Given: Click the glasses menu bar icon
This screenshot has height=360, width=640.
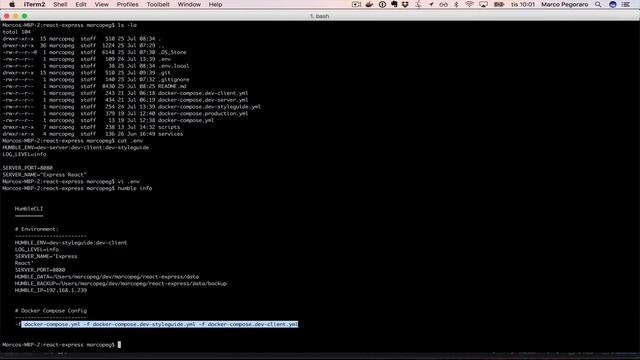Looking at the screenshot, I should click(443, 4).
